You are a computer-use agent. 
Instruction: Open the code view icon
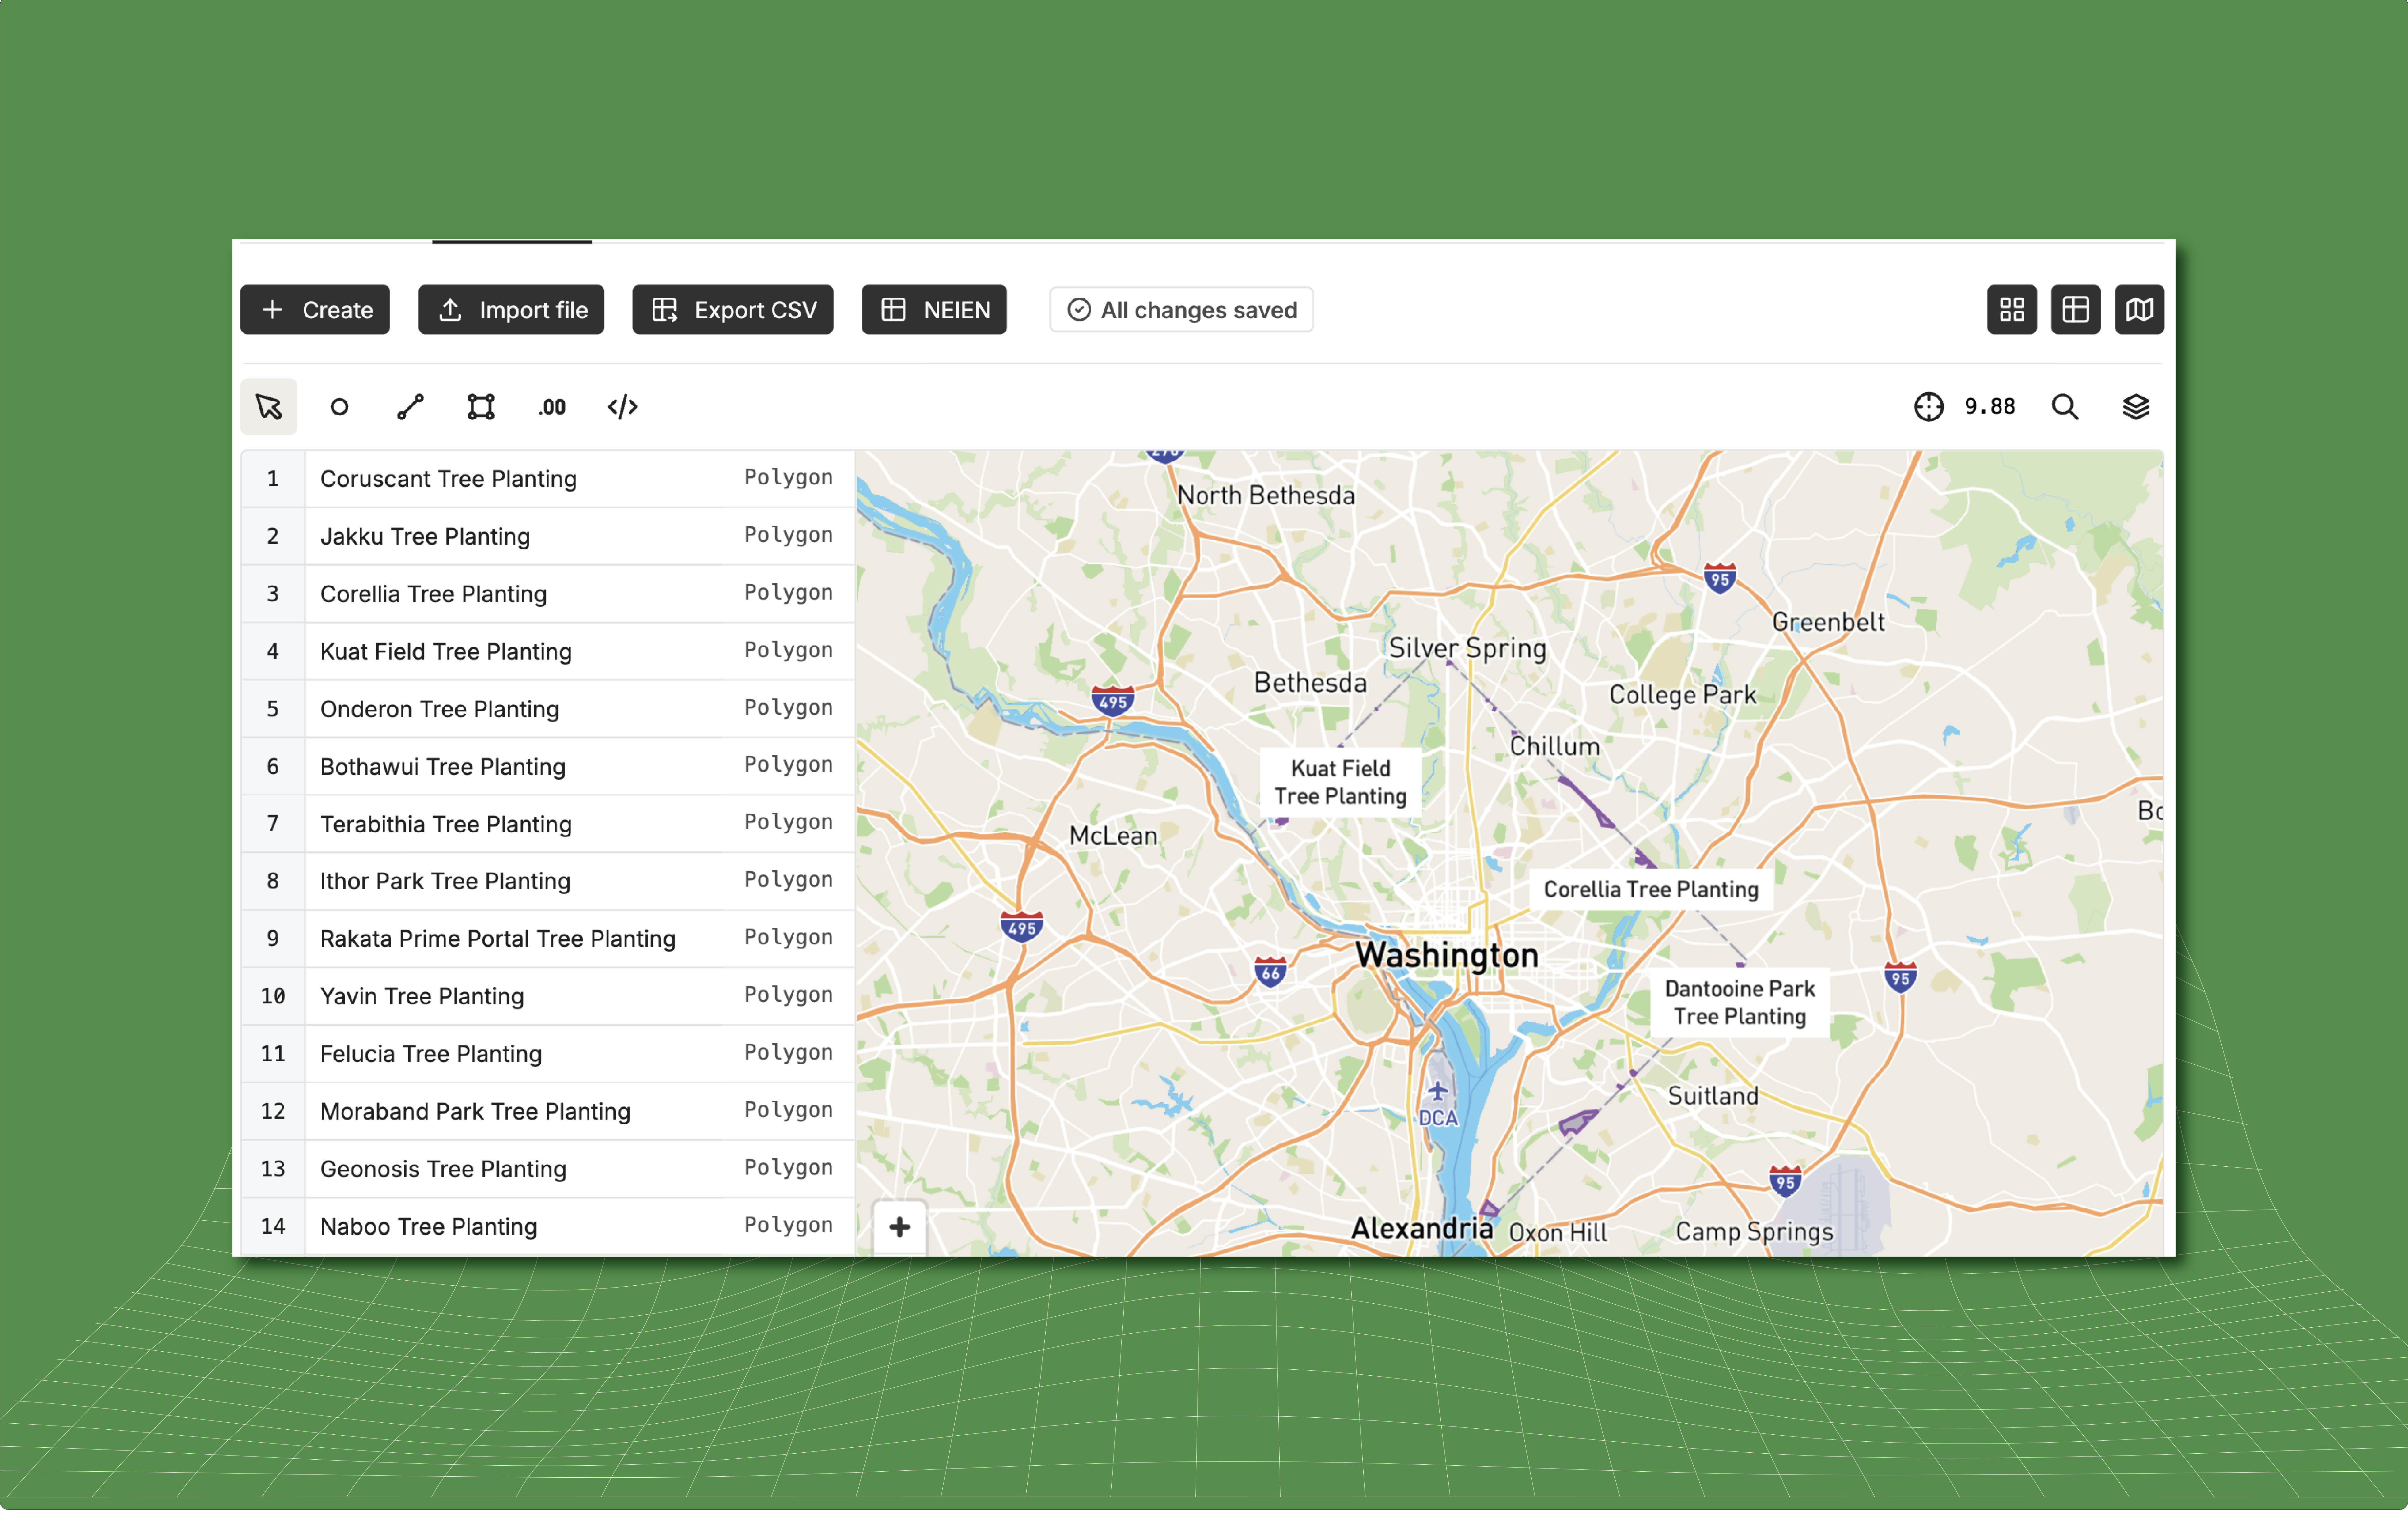[x=623, y=407]
